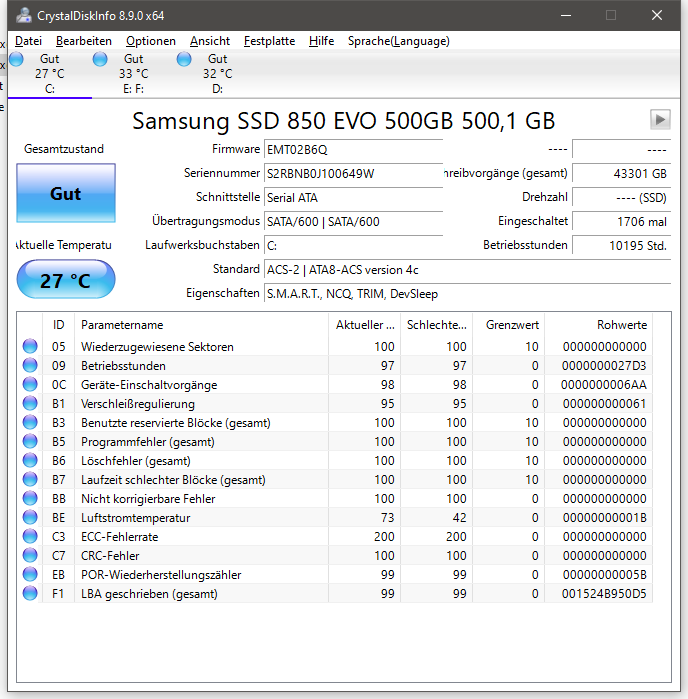Click the Übertragungsmodus field SATA/600

click(x=353, y=222)
